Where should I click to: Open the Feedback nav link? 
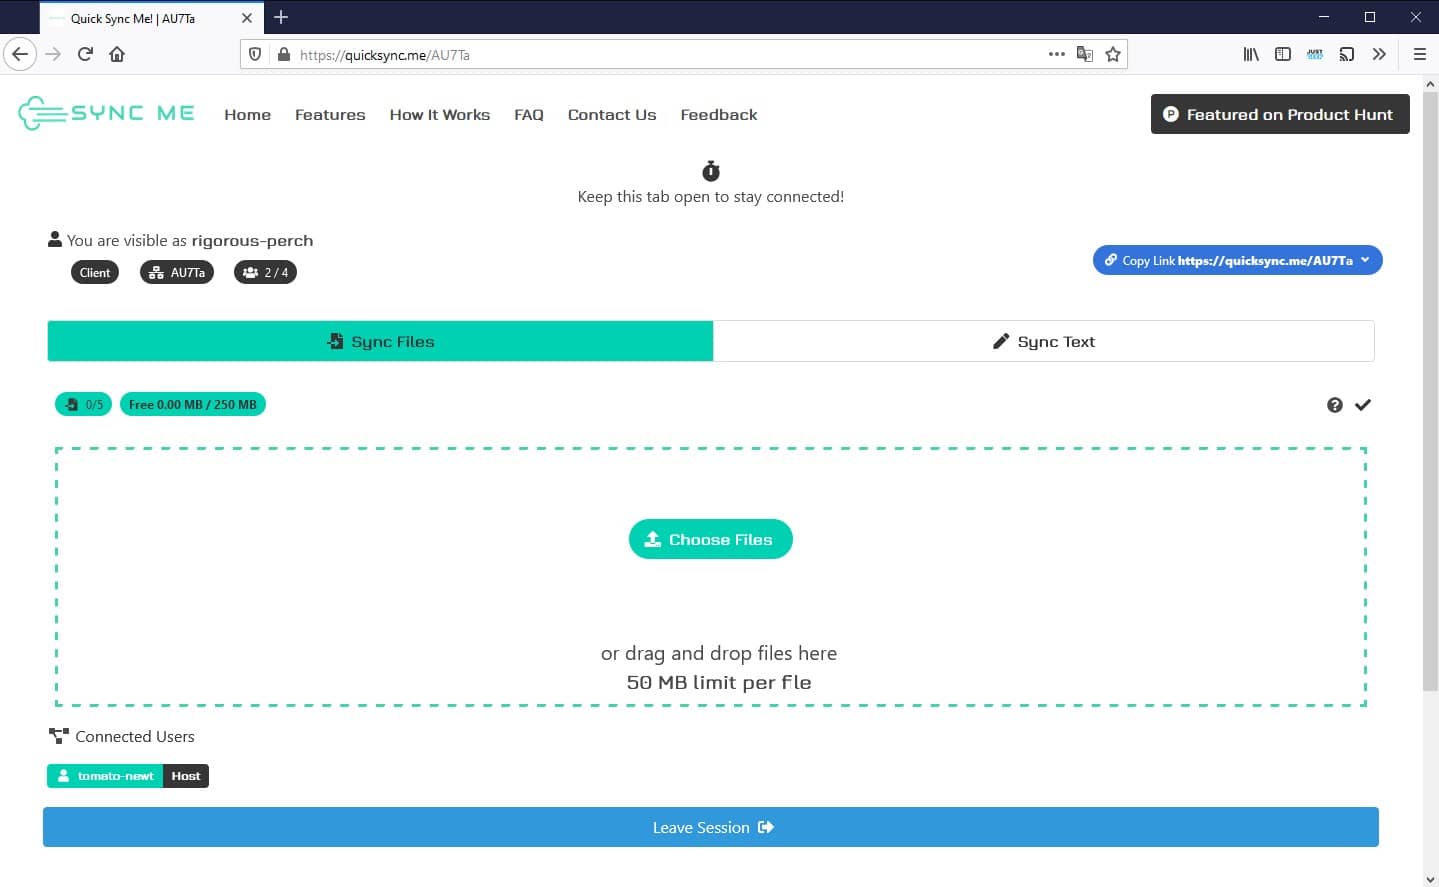pos(719,115)
